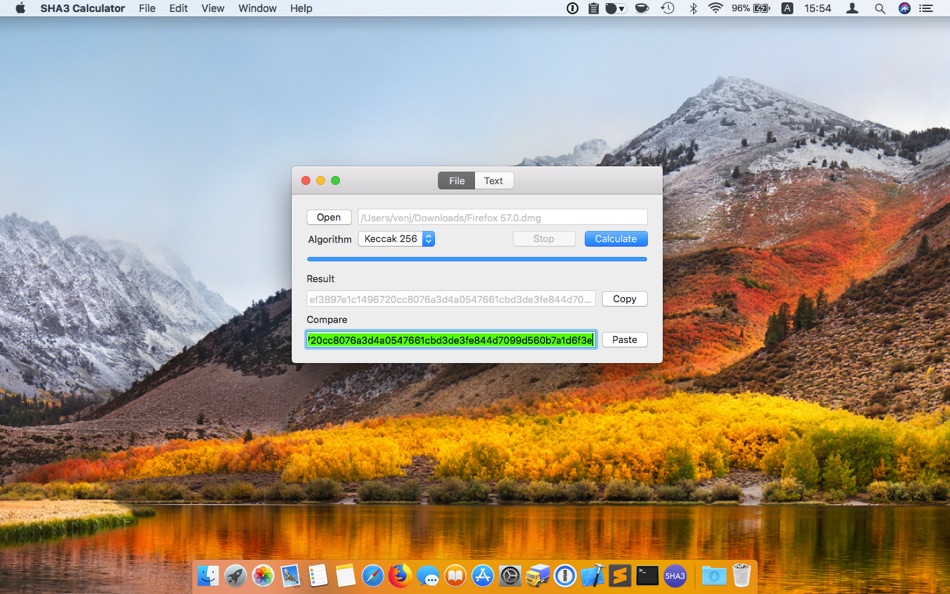Click the Safari compass icon in Dock
Screen dimensions: 950x594
tap(373, 576)
